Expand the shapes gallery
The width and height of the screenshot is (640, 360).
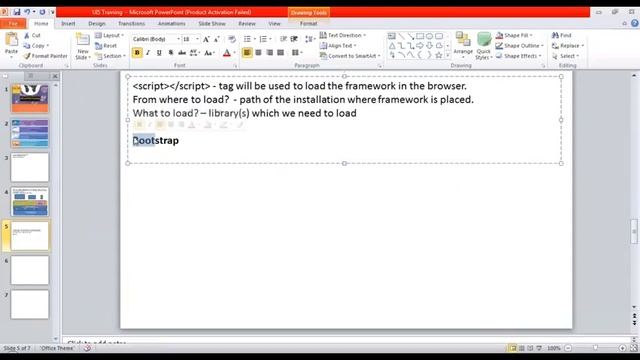coord(448,55)
